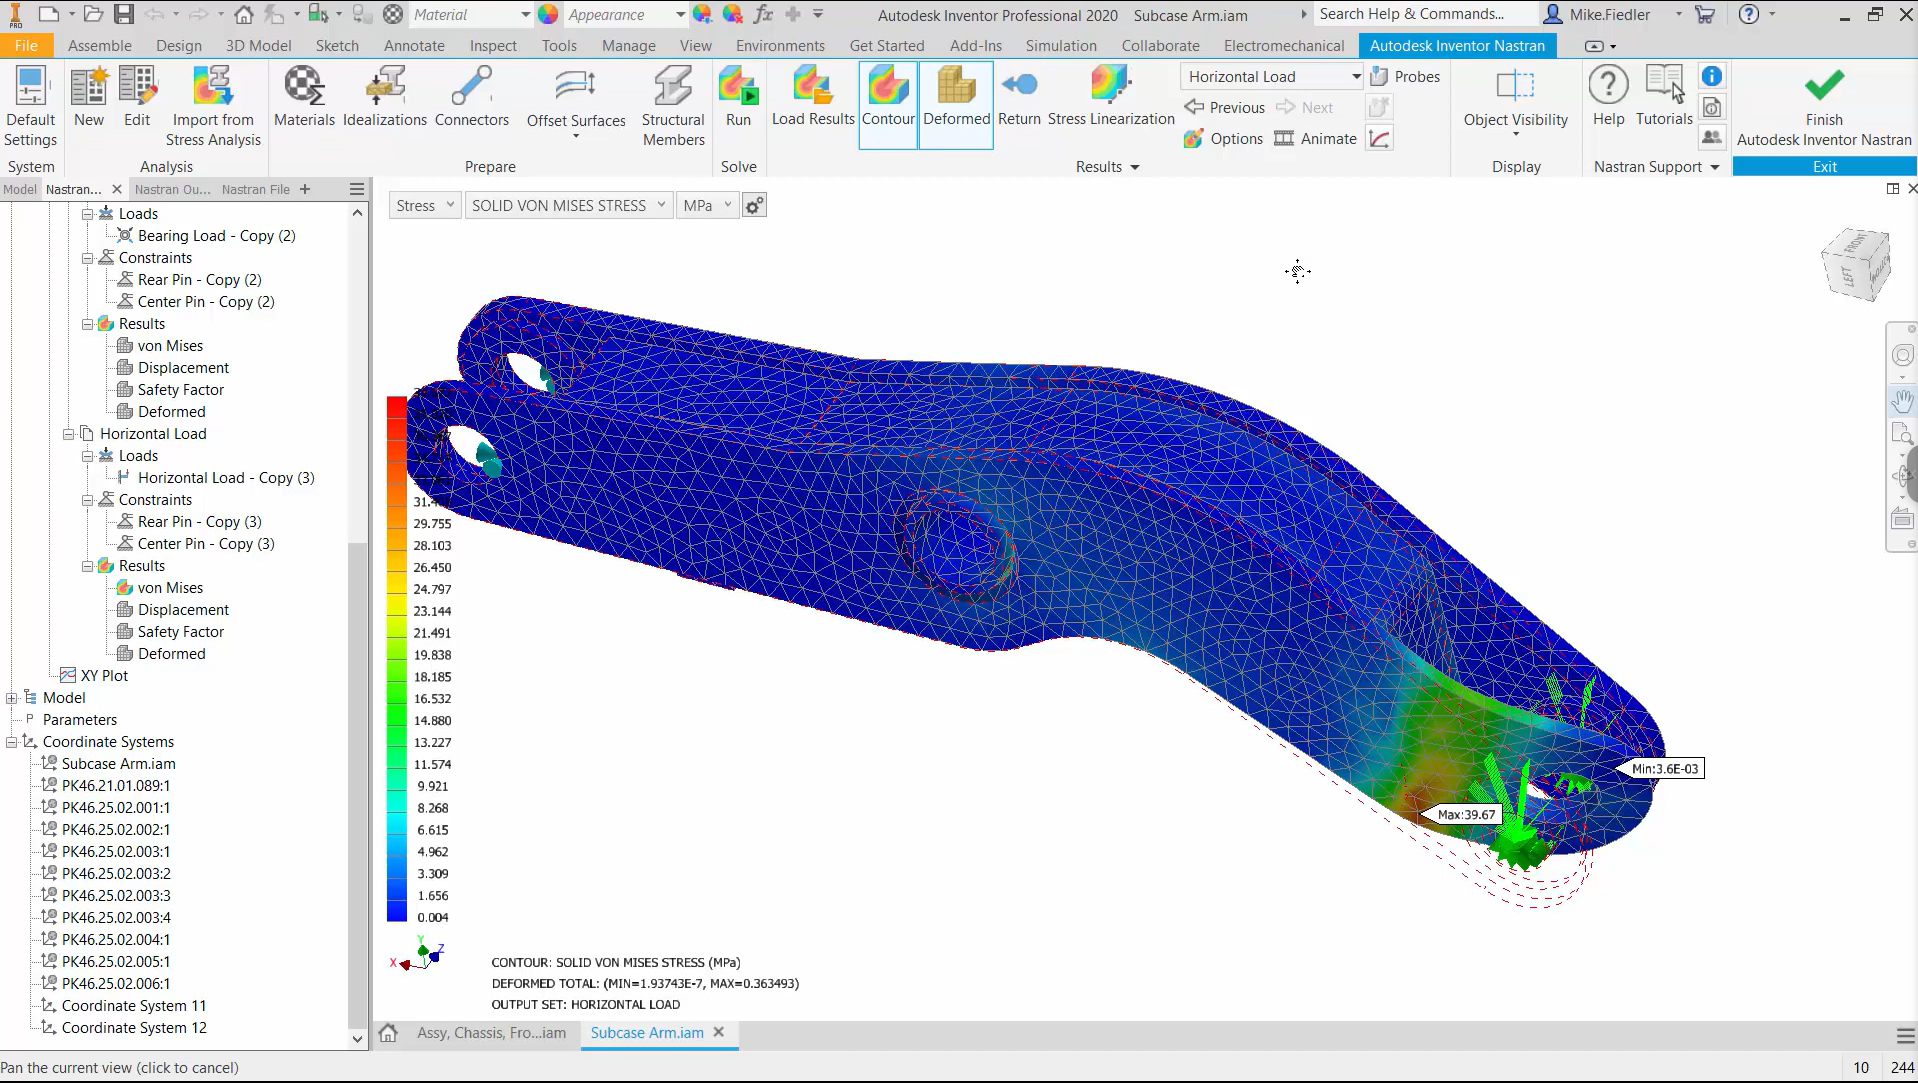Viewport: 1918px width, 1083px height.
Task: Open Structural Members
Action: (x=673, y=107)
